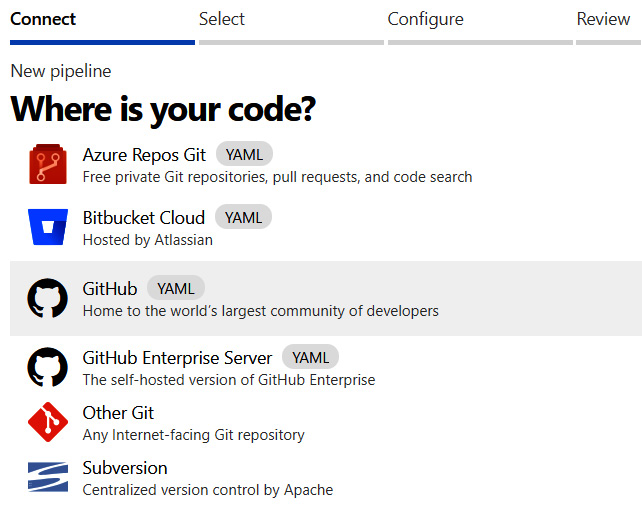The width and height of the screenshot is (642, 511).
Task: Click the YAML badge next to Azure Repos Git
Action: point(244,154)
